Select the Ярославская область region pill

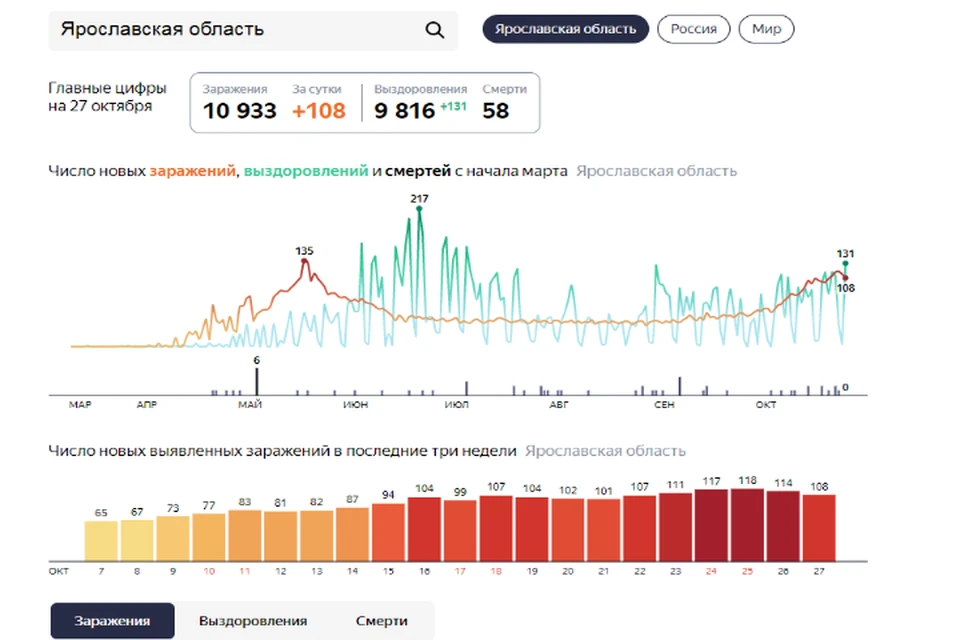pyautogui.click(x=565, y=29)
